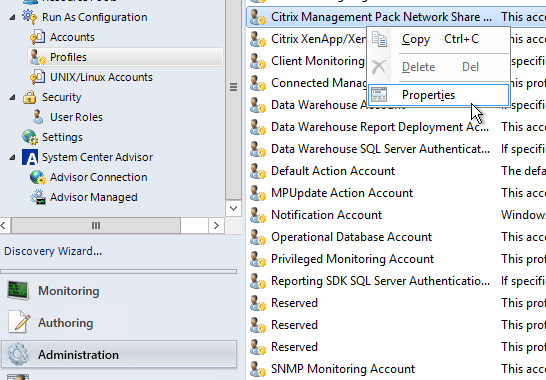Select the Default Action Account profile
546x380 pixels.
[x=333, y=171]
